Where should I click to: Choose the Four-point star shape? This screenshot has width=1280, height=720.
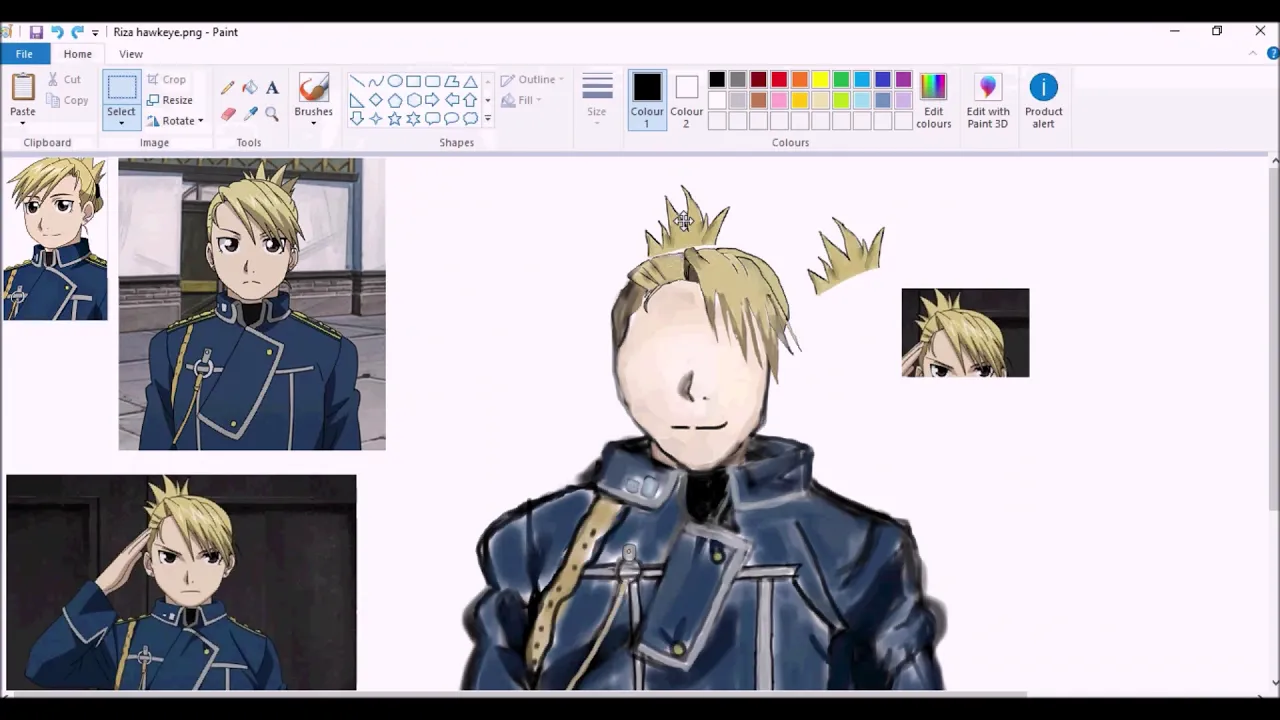coord(376,118)
